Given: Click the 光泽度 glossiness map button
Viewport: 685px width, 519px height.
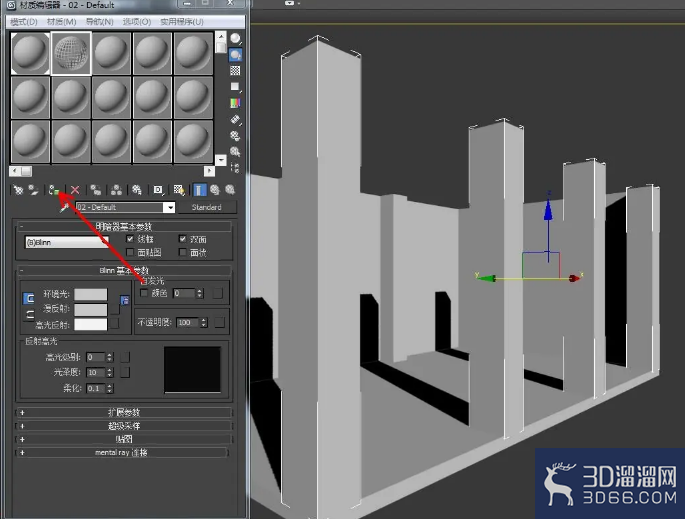Looking at the screenshot, I should [125, 372].
